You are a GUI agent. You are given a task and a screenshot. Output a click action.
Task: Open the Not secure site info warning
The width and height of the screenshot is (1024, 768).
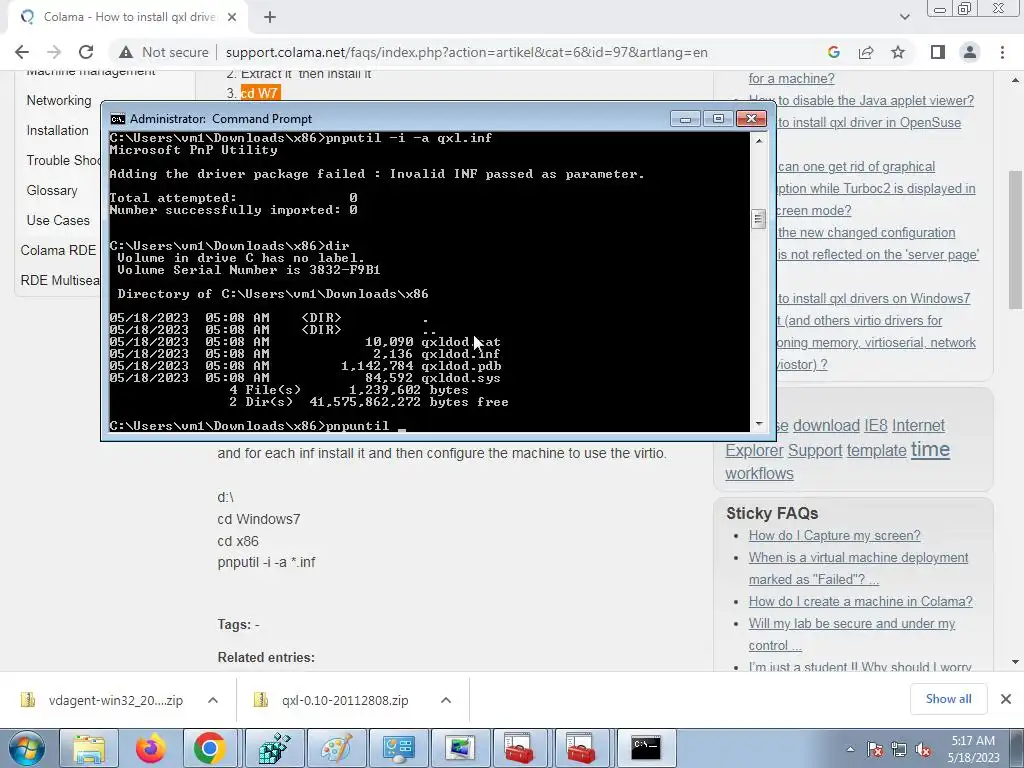click(163, 52)
